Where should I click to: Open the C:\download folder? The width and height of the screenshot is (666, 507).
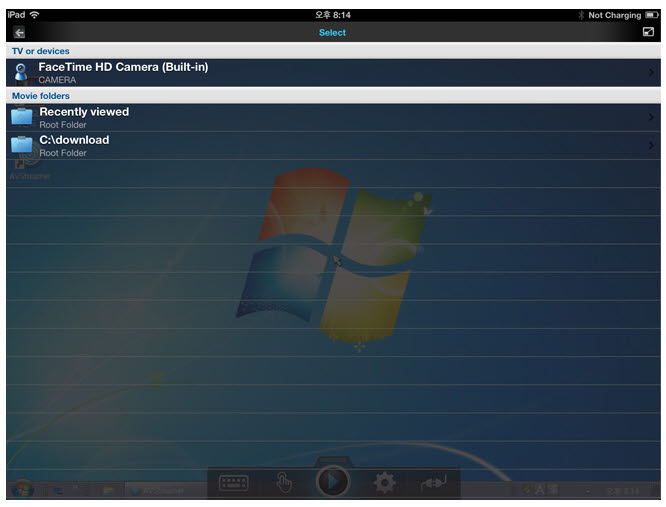point(333,146)
